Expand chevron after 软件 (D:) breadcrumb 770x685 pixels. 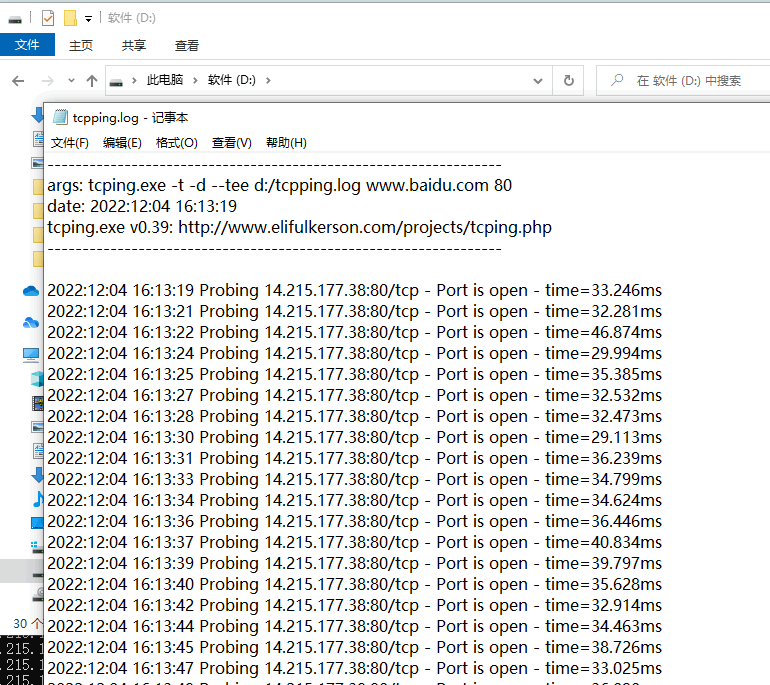(268, 80)
